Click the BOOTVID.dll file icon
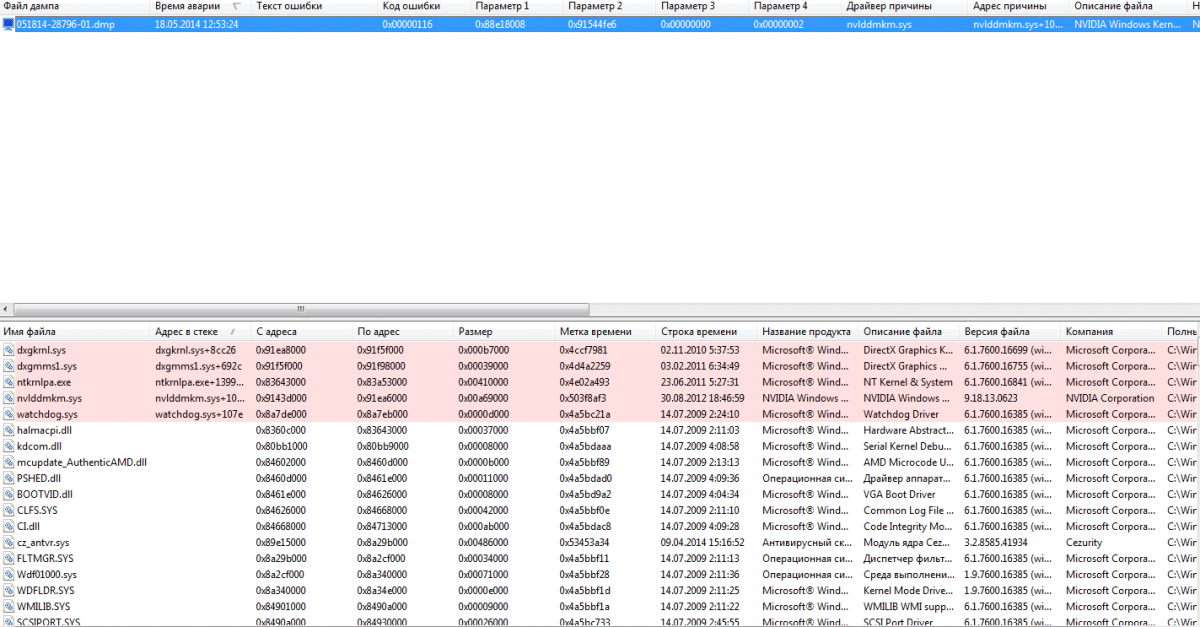This screenshot has height=627, width=1200. [9, 494]
